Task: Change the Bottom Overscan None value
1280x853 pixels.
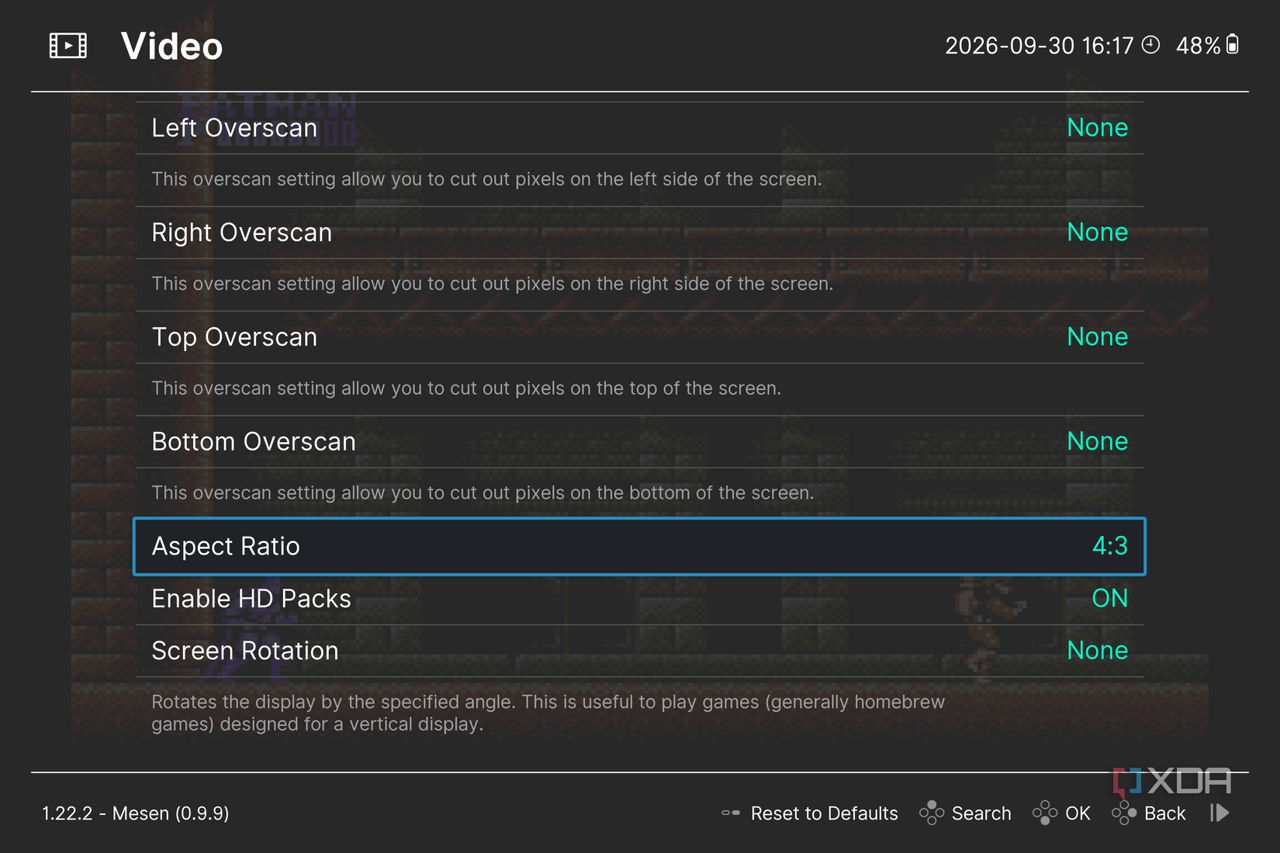Action: point(1097,441)
